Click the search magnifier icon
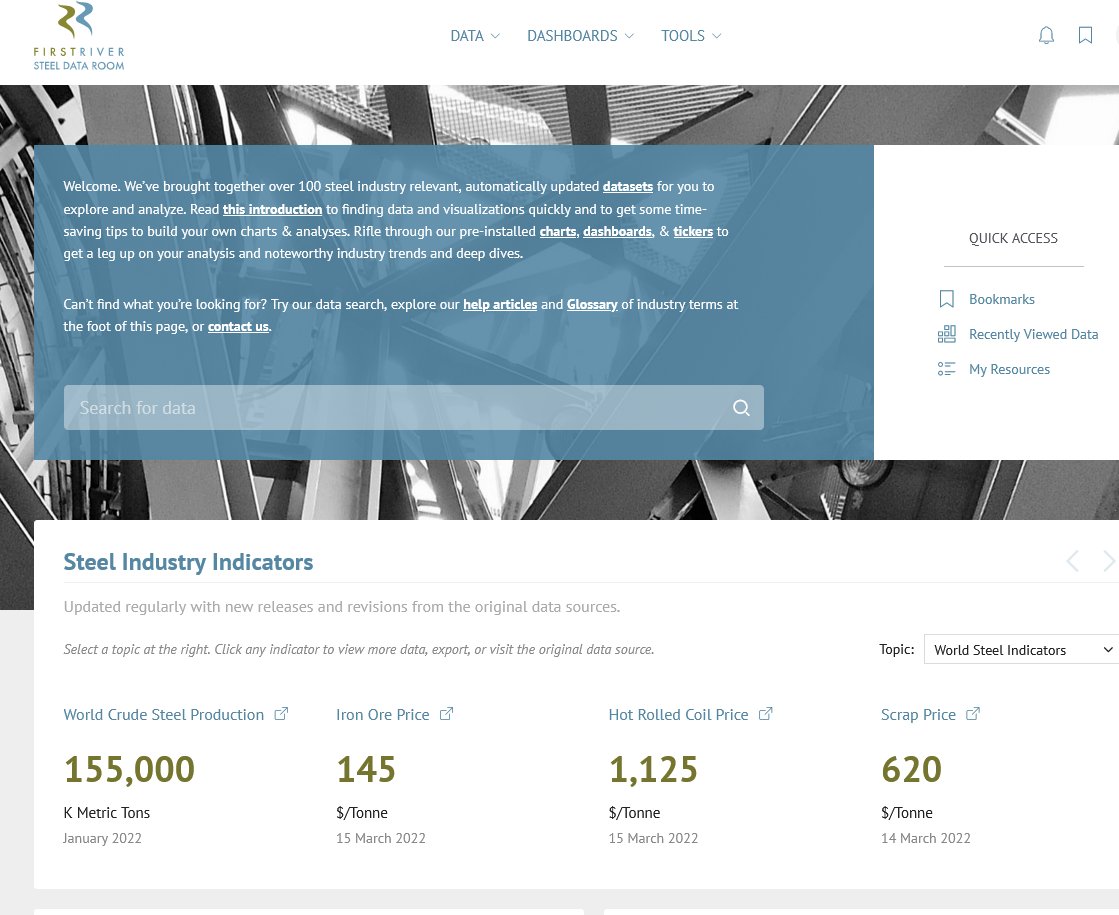Screen dimensions: 1119x915 [741, 407]
